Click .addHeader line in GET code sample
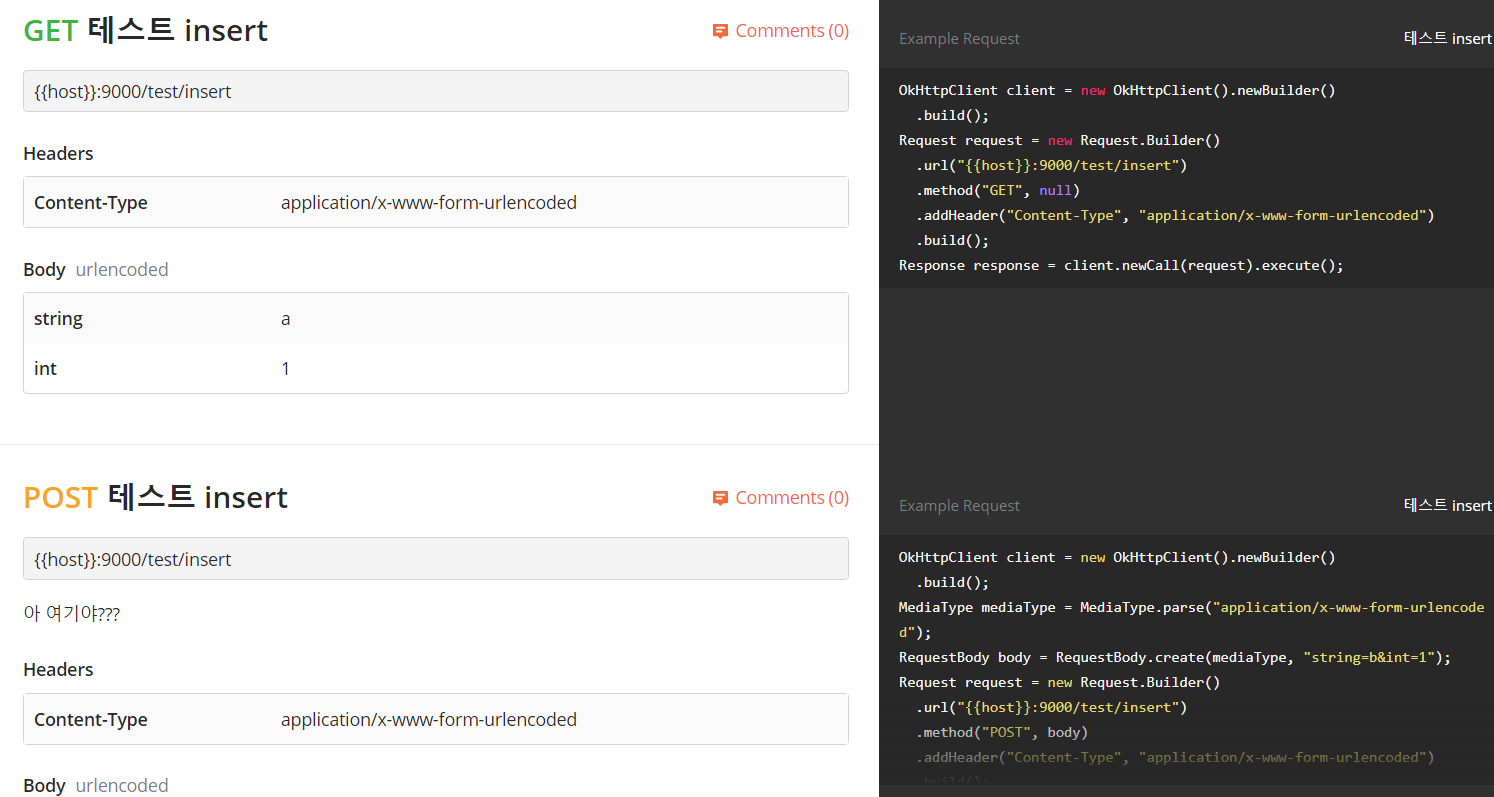1494x797 pixels. pyautogui.click(x=1175, y=215)
